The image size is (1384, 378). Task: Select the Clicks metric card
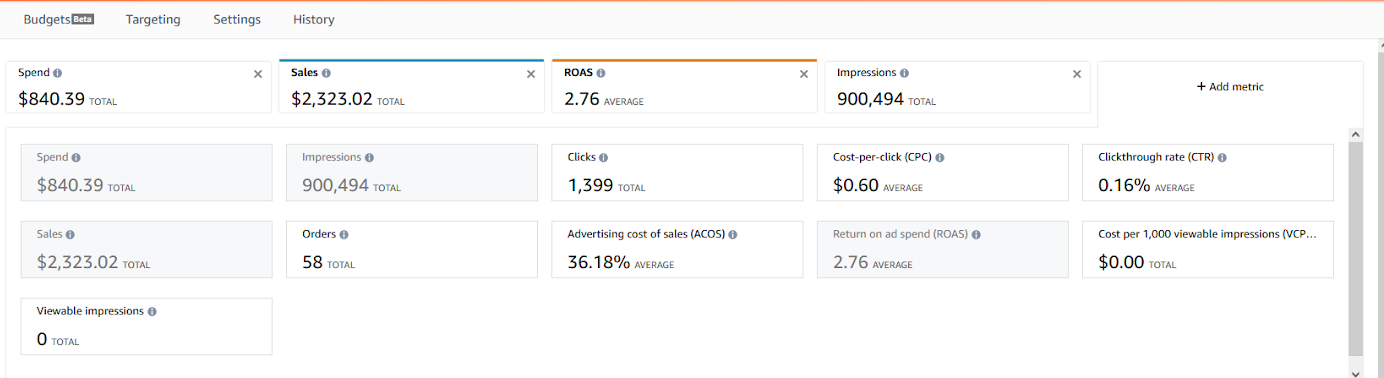pyautogui.click(x=677, y=173)
